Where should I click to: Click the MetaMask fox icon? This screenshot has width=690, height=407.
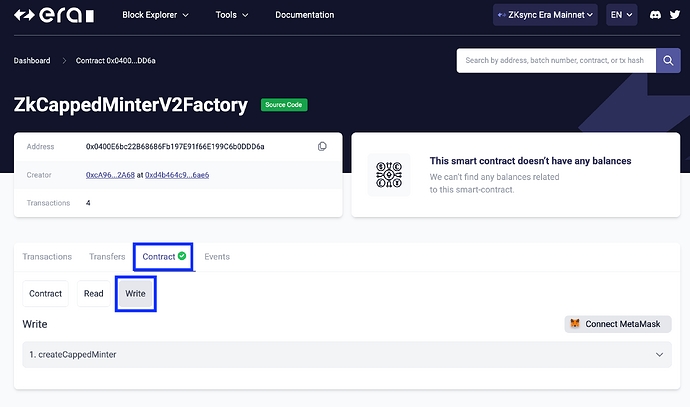pos(575,324)
